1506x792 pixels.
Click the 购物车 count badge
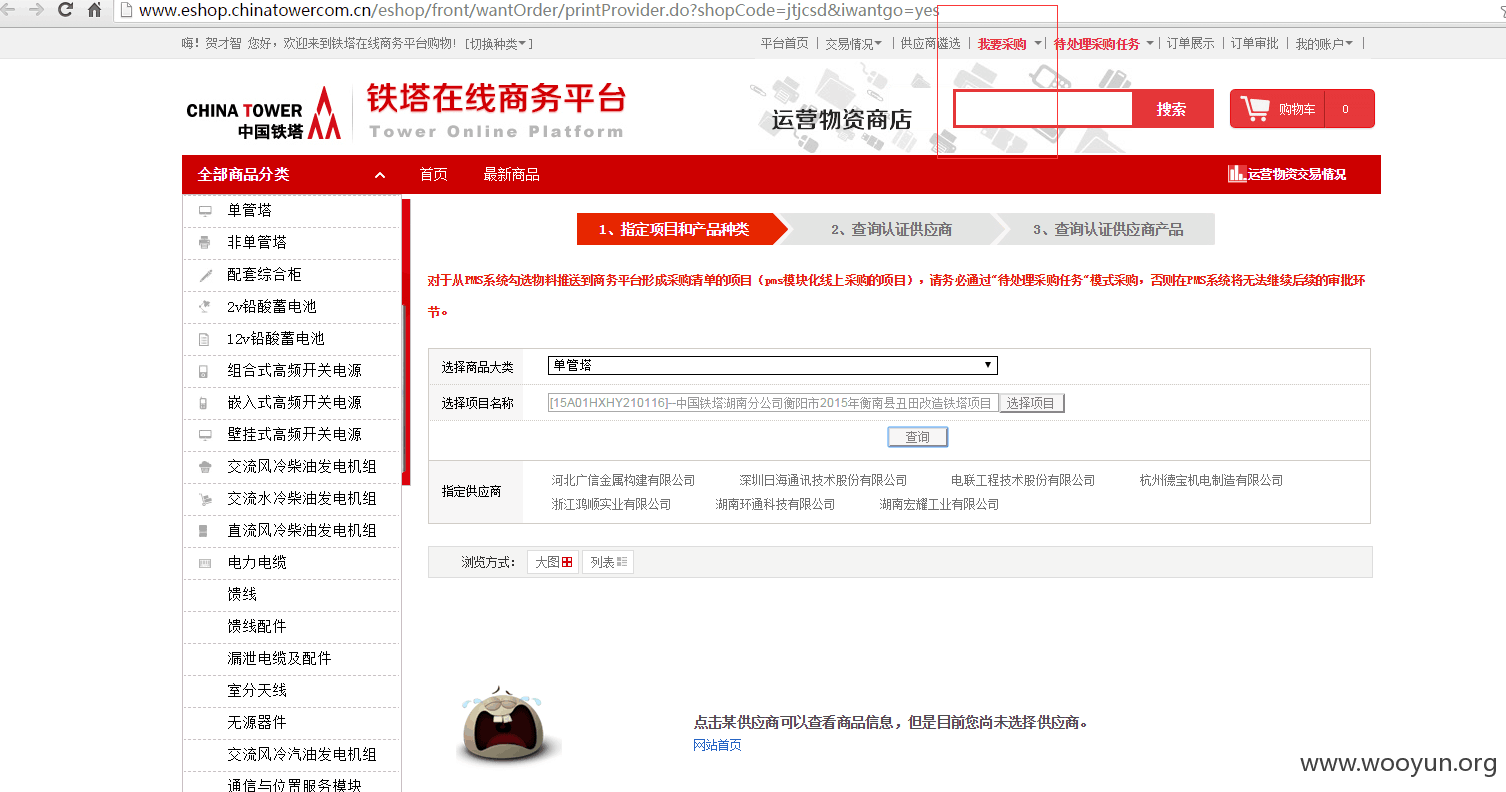(1345, 109)
